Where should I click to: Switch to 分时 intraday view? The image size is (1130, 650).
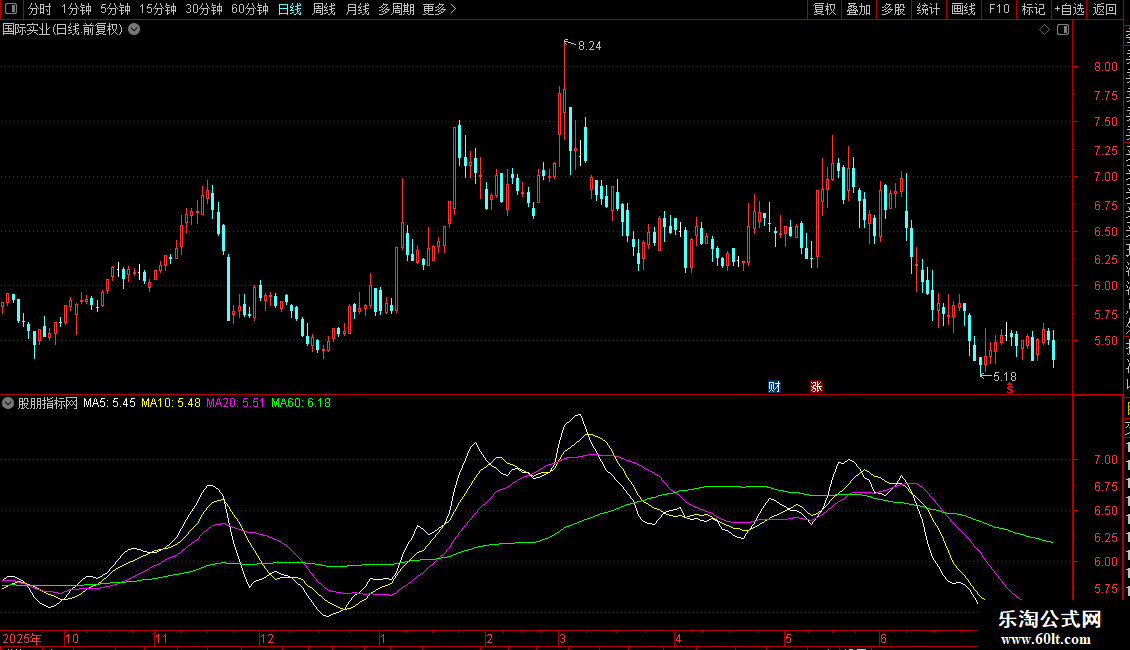coord(40,9)
